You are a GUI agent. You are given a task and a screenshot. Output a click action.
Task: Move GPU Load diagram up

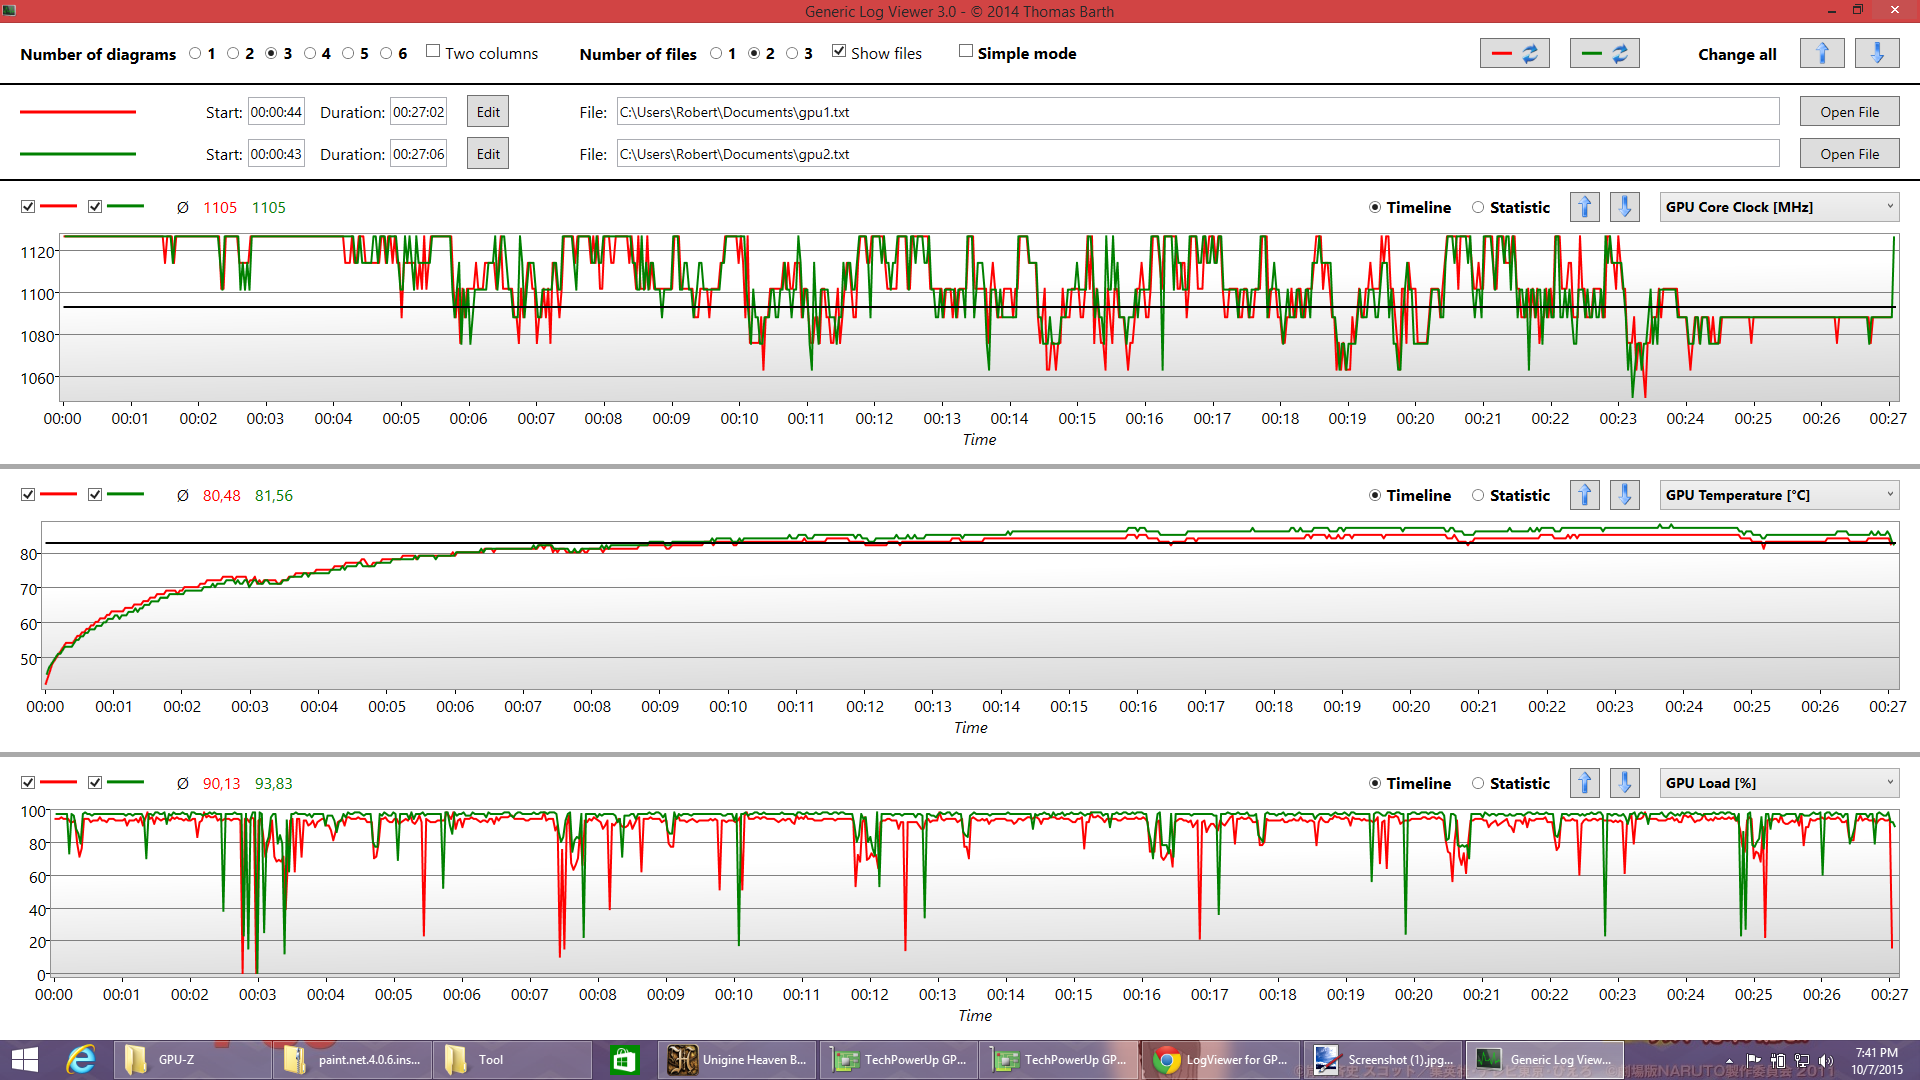pyautogui.click(x=1584, y=783)
